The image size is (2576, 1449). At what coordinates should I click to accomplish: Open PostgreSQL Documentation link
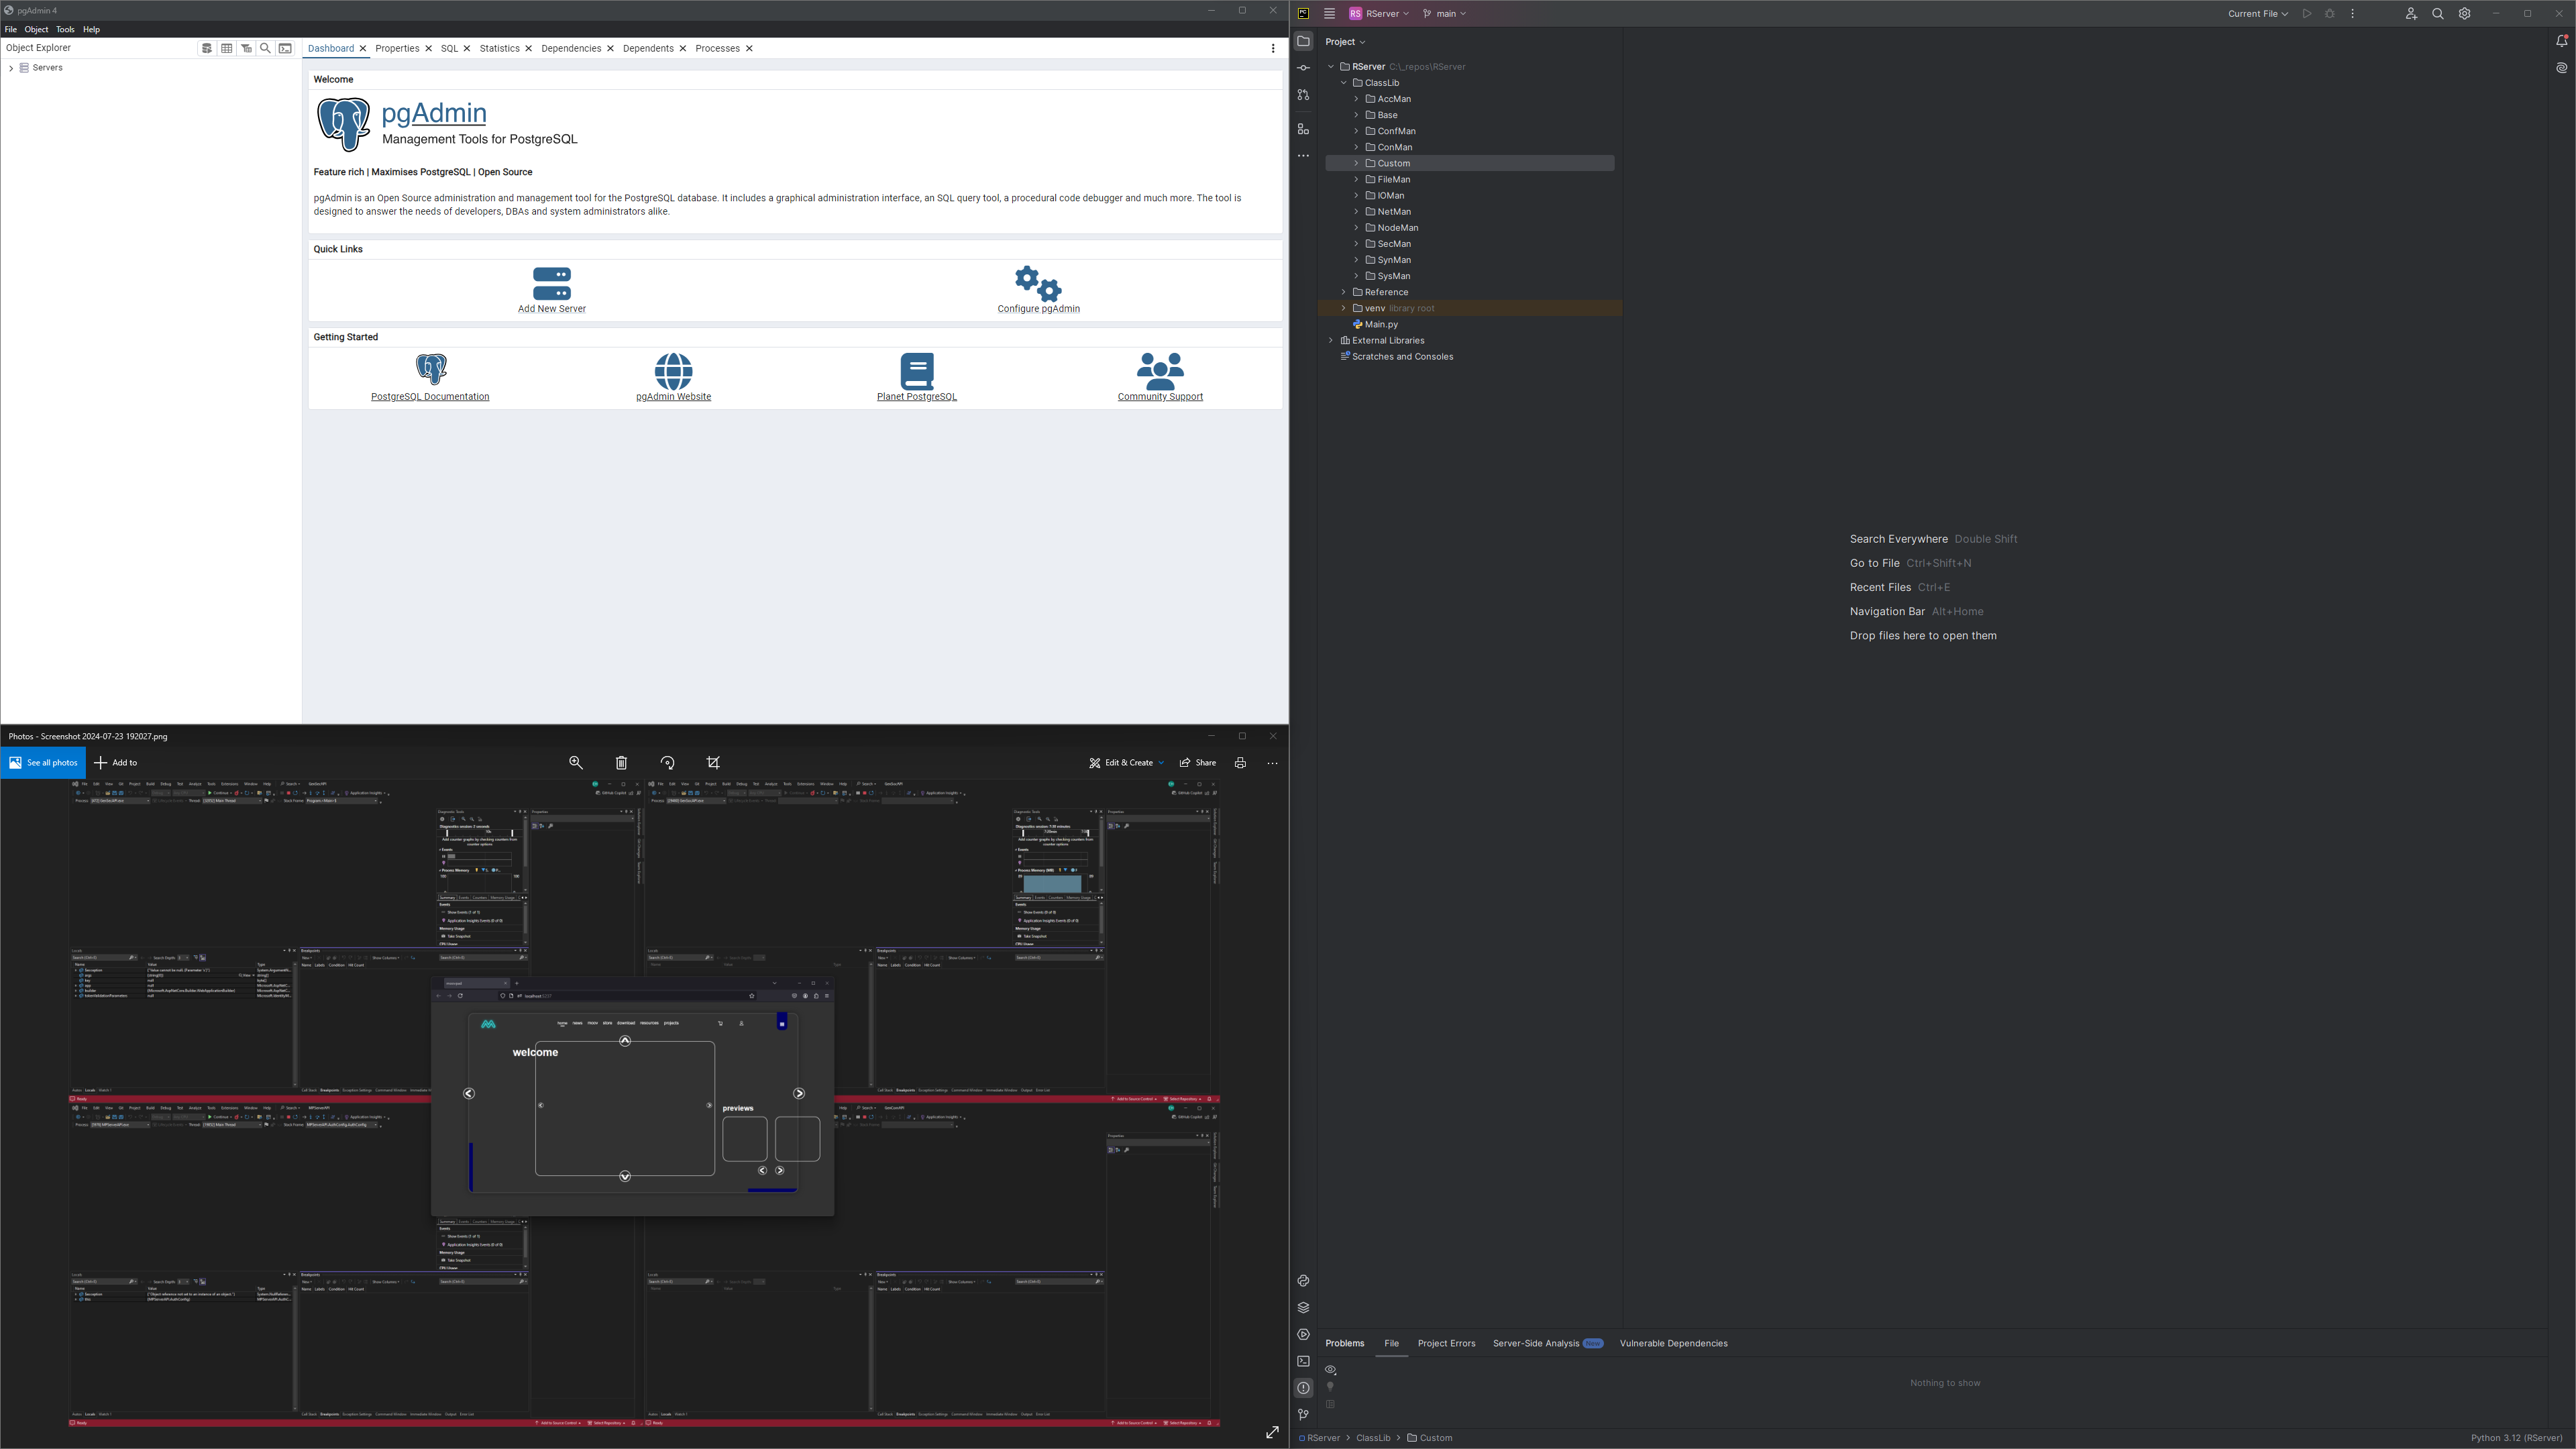[430, 378]
